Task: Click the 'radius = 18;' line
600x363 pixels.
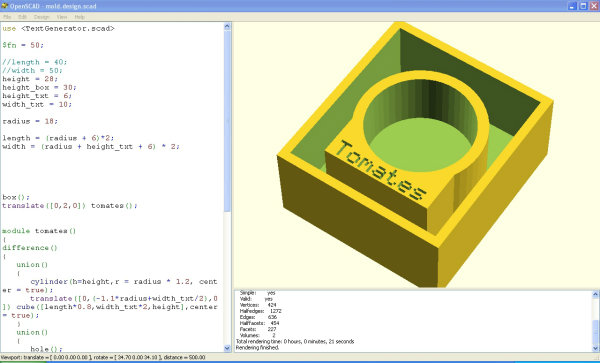Action: [30, 121]
